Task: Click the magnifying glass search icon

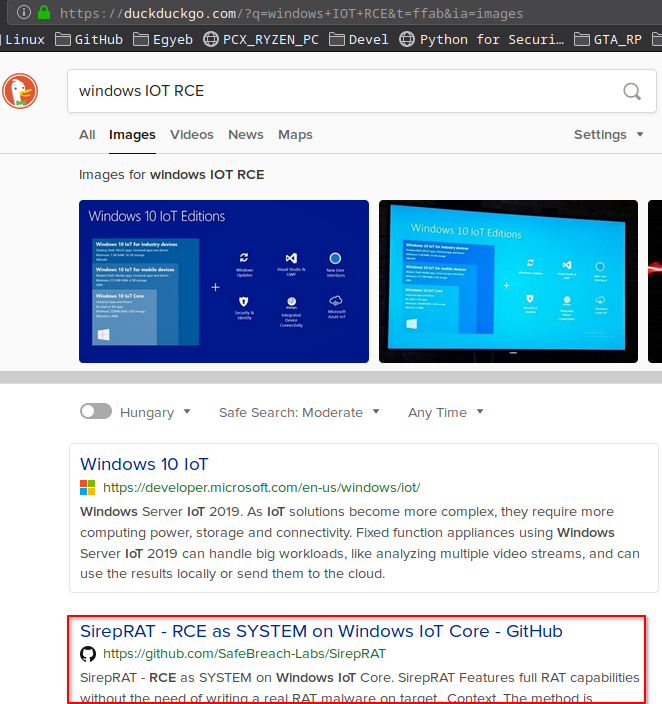Action: click(x=632, y=91)
